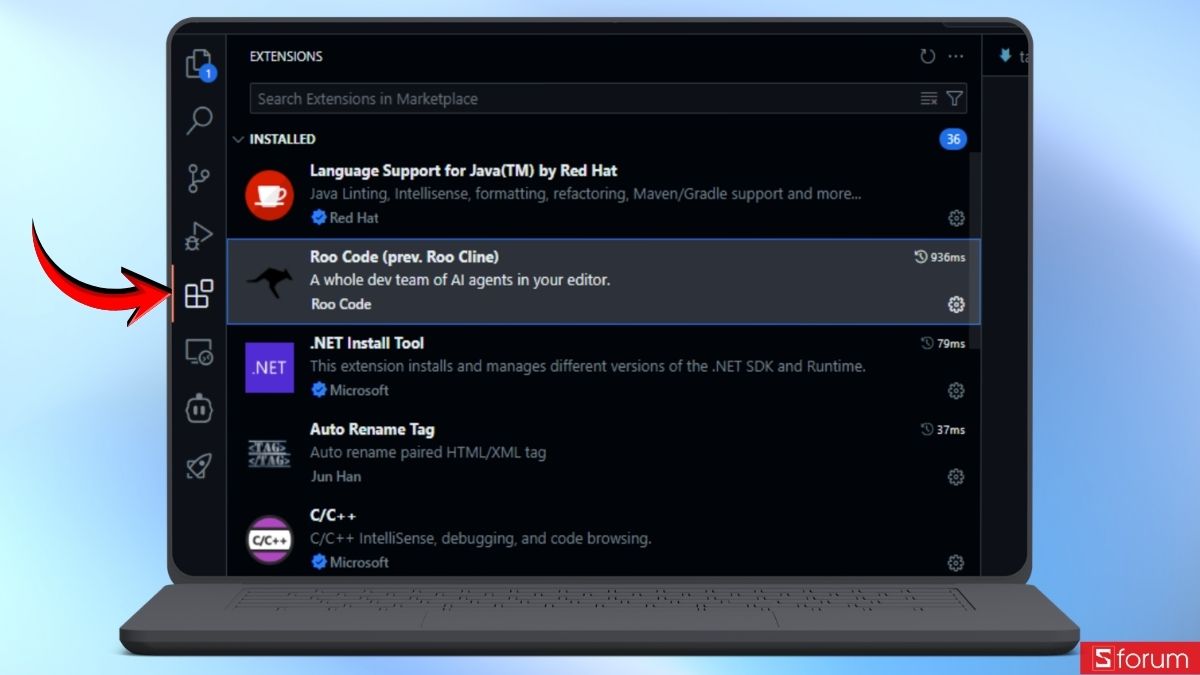Click the 'C/C++ IntelliSense, debugging' description
The width and height of the screenshot is (1200, 675).
coord(480,538)
